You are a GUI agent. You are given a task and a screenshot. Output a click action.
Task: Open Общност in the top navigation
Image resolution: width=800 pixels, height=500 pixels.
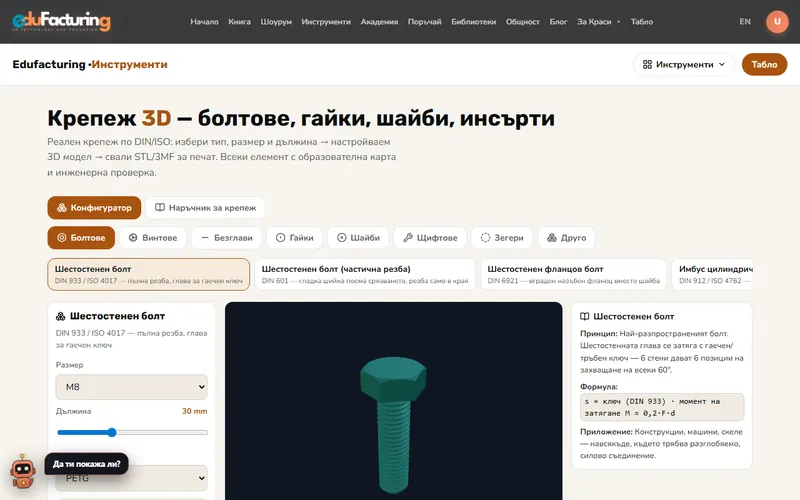pos(522,22)
